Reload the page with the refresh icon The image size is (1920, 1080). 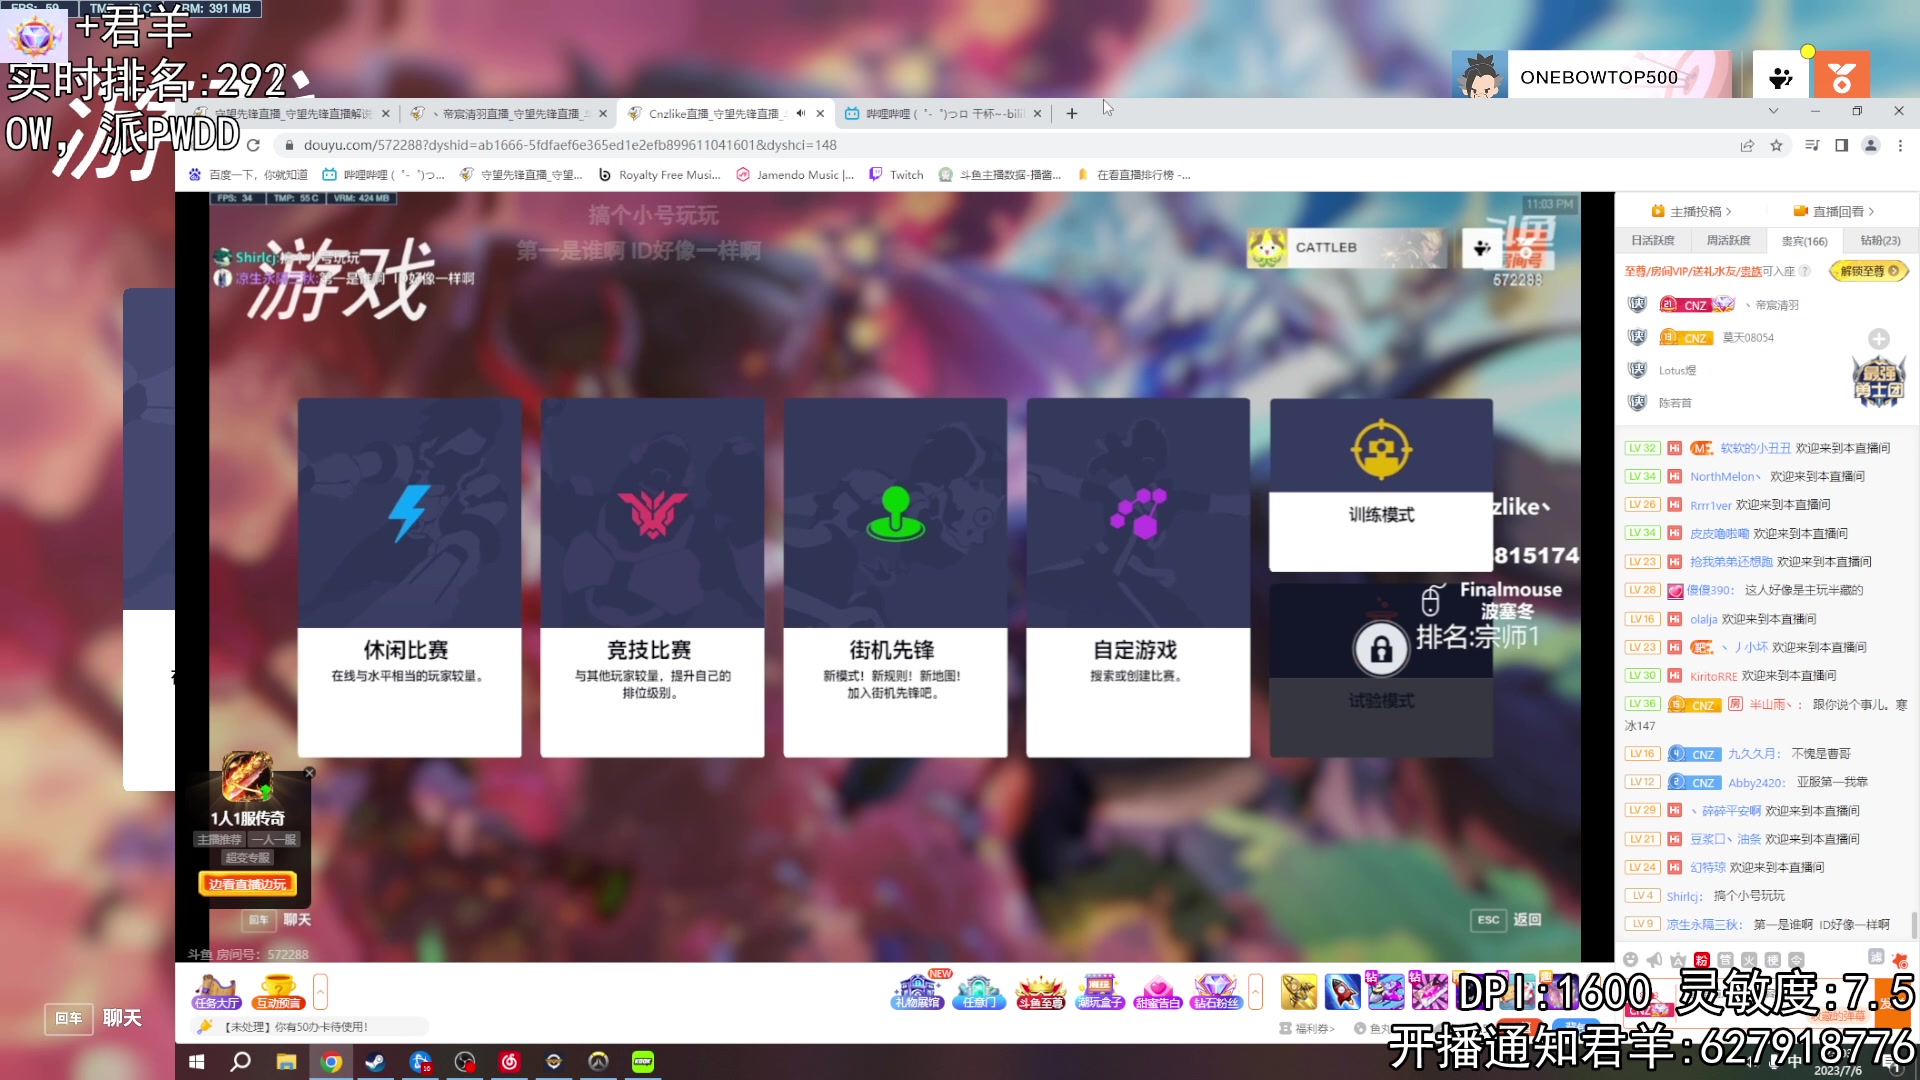(x=253, y=145)
